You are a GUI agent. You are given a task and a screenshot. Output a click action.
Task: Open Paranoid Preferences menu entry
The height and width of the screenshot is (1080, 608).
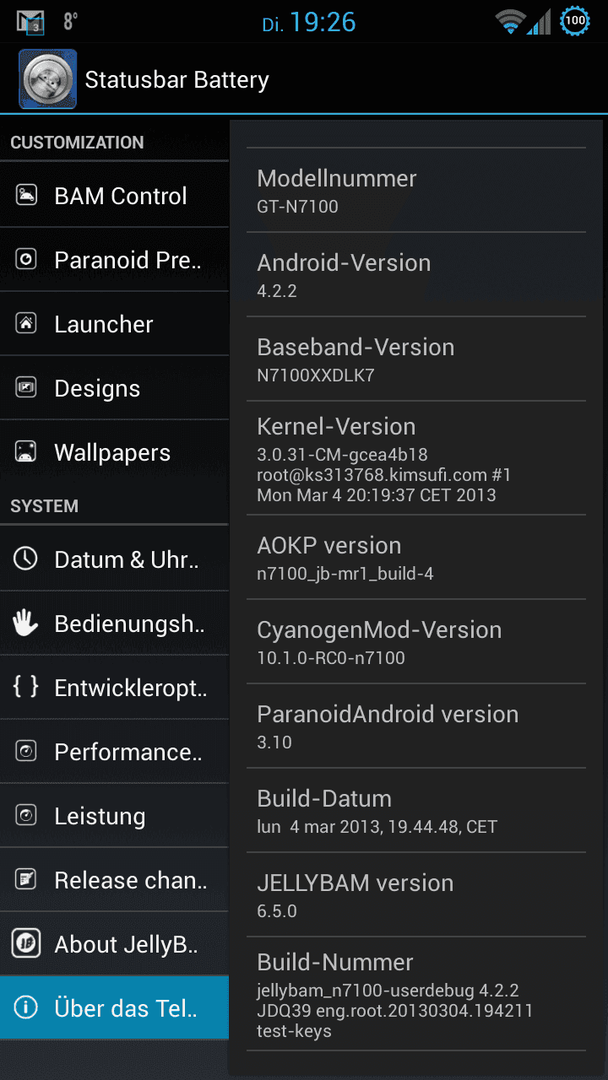pyautogui.click(x=114, y=260)
